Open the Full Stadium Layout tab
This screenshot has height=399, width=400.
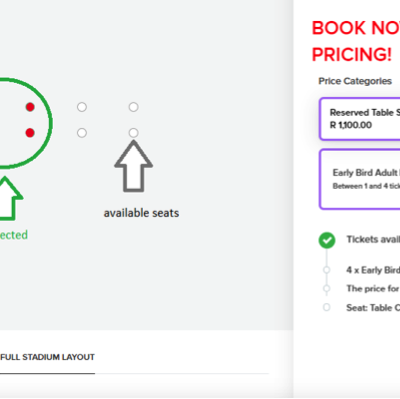47,357
